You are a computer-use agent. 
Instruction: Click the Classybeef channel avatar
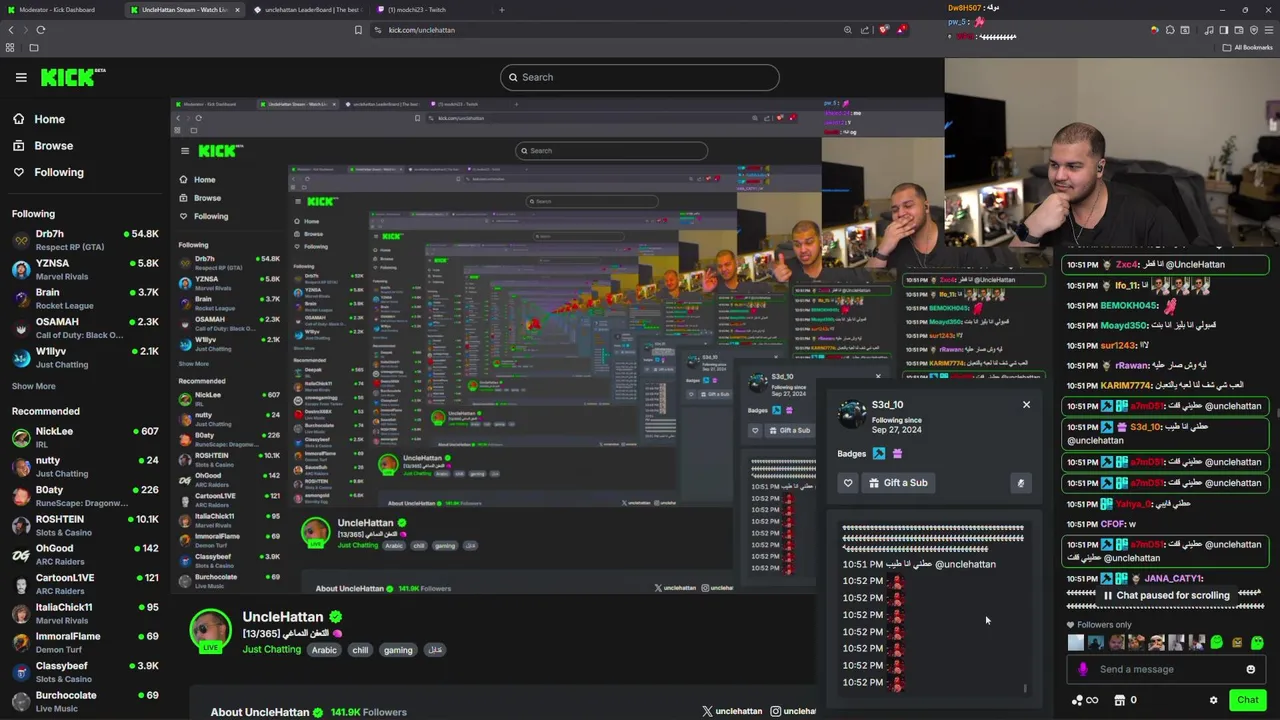21,671
